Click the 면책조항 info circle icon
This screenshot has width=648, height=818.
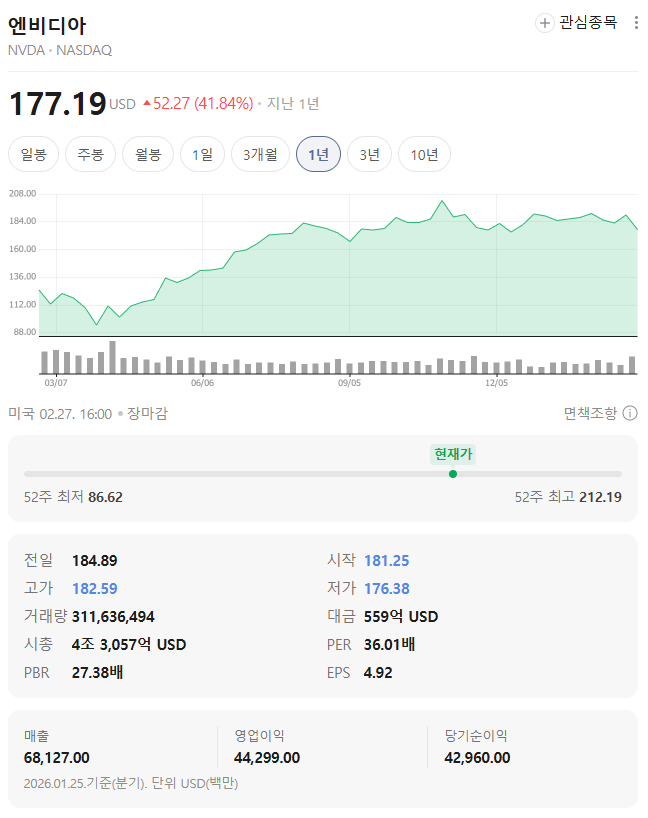[x=630, y=414]
